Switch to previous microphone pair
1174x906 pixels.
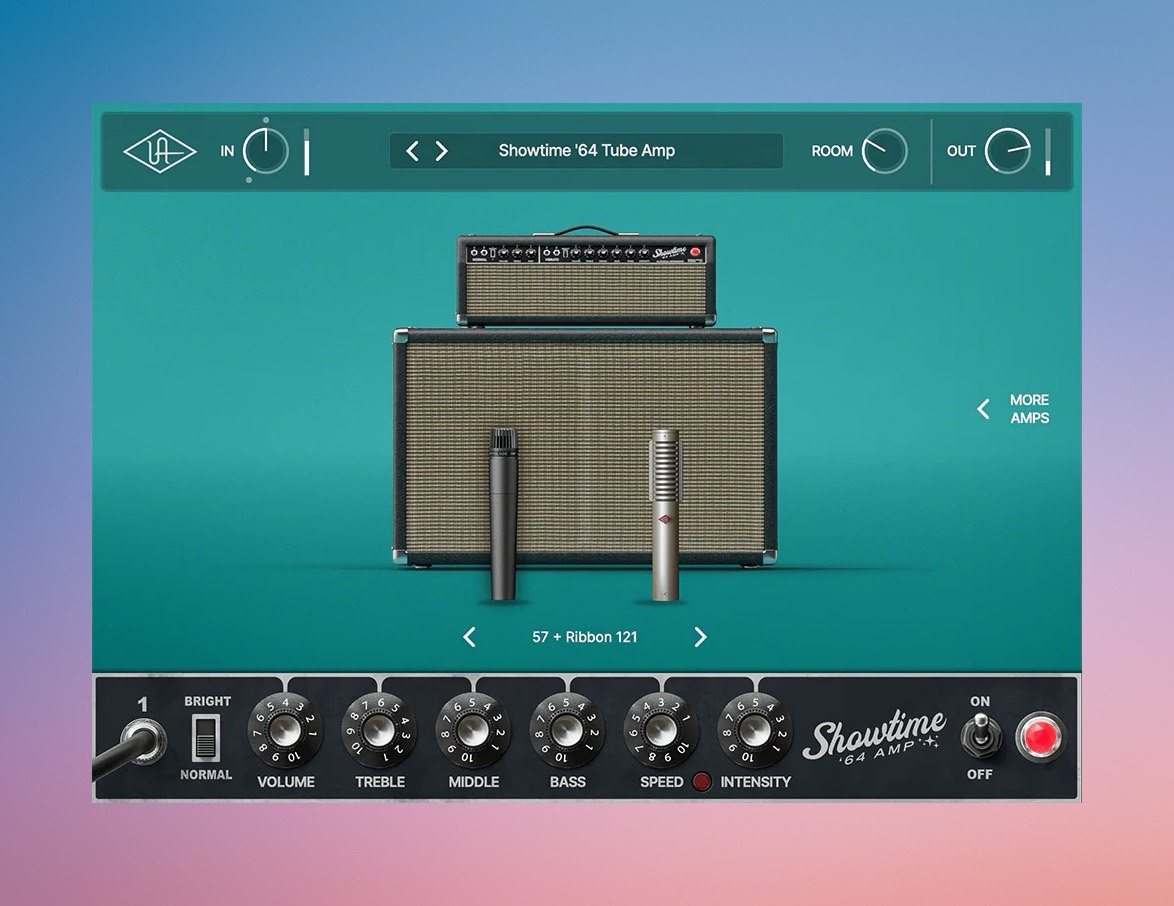(x=469, y=637)
